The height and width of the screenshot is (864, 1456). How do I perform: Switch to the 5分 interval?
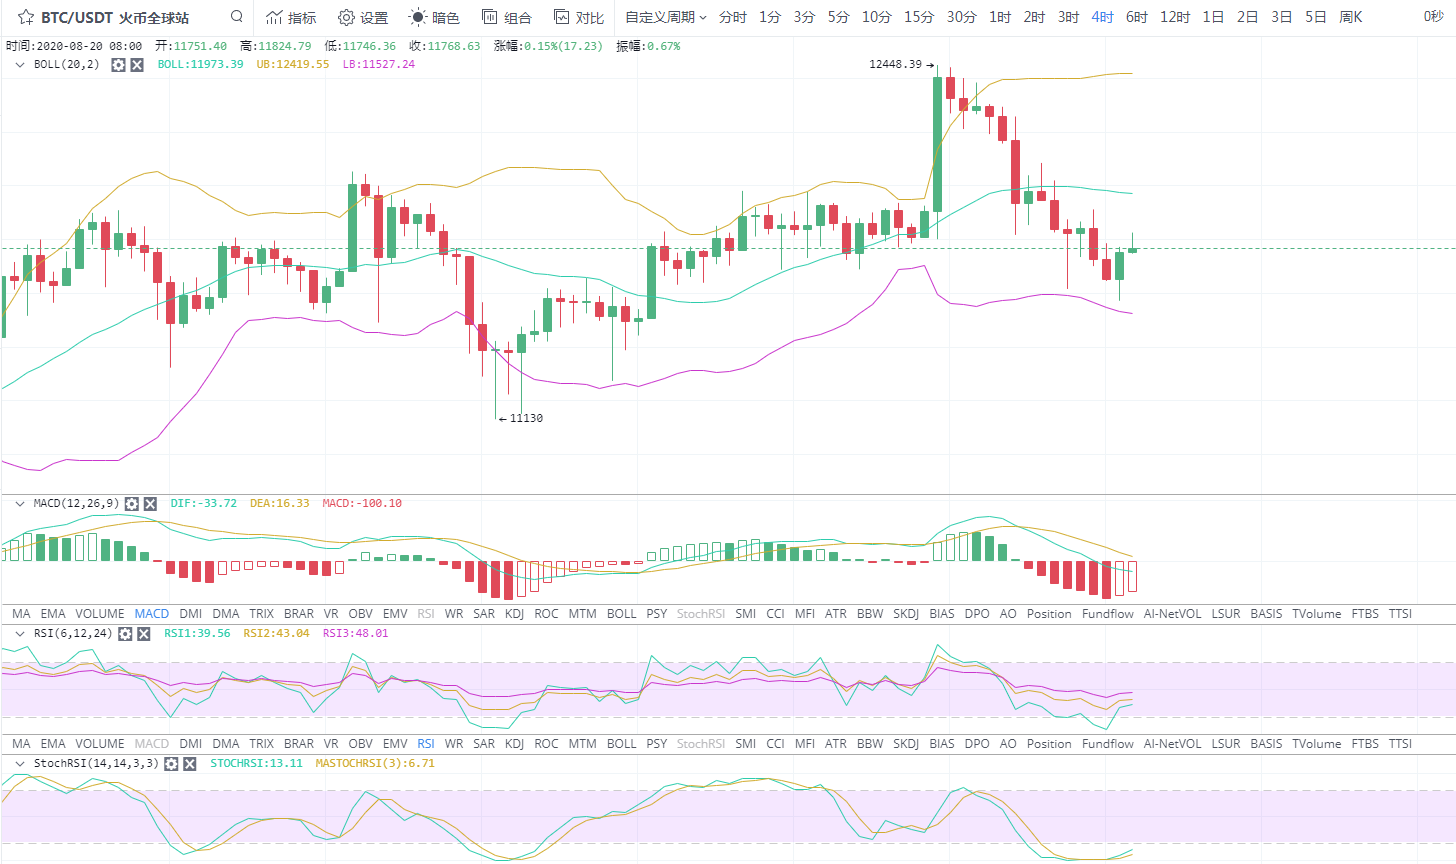[838, 17]
